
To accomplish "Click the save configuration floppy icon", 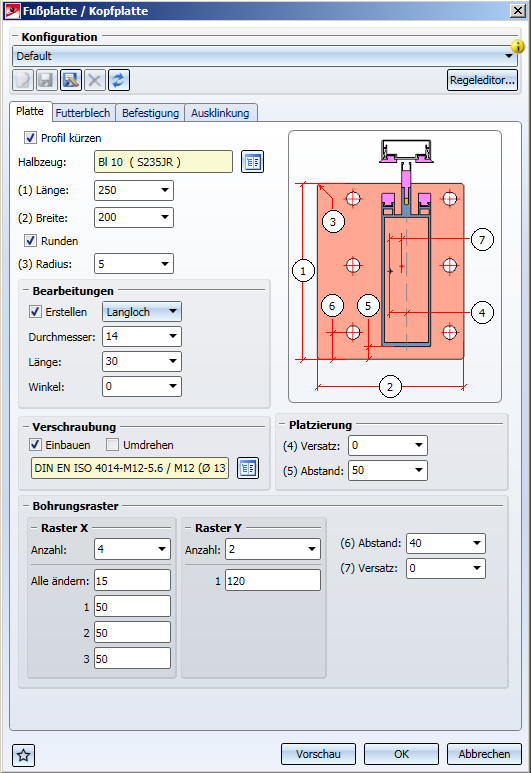I will (46, 80).
